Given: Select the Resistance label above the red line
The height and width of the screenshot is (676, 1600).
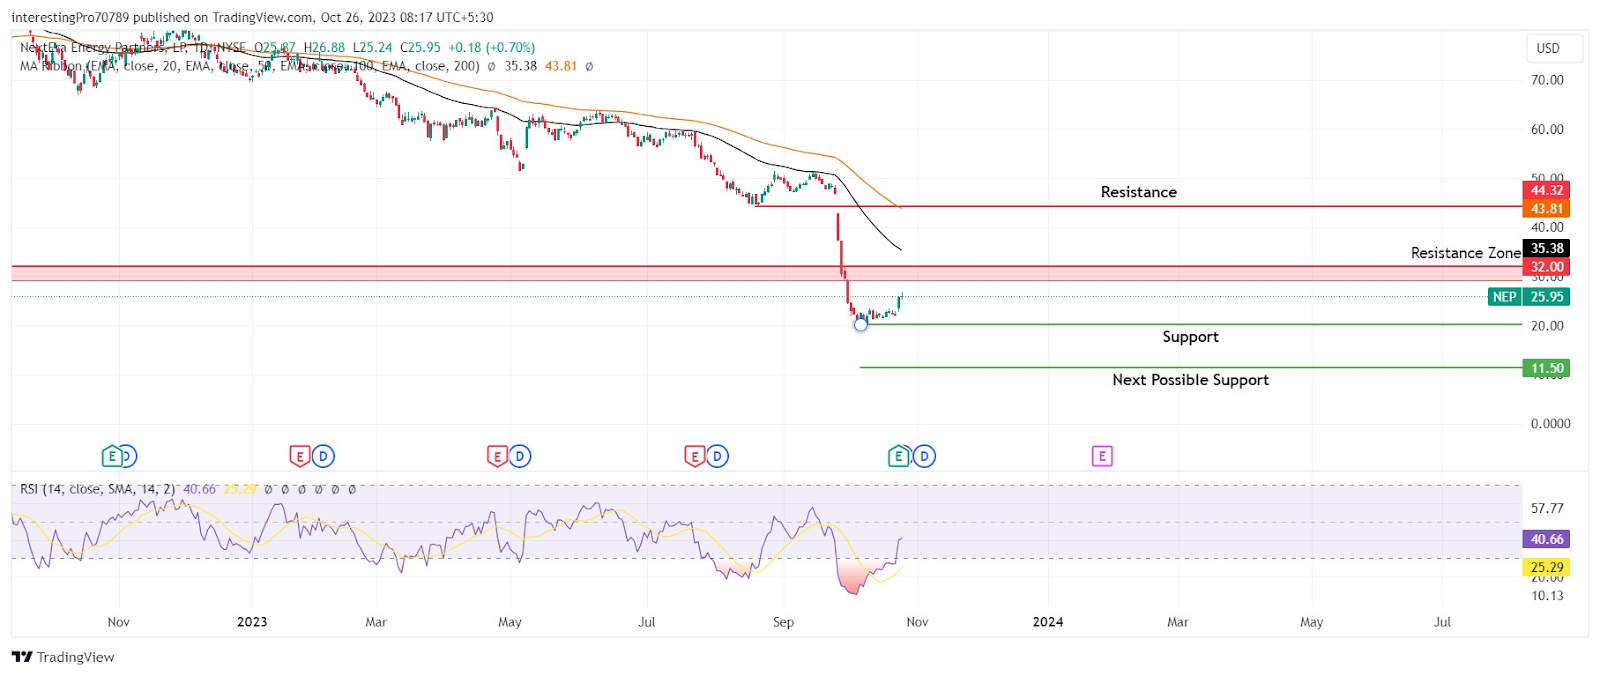Looking at the screenshot, I should pos(1139,192).
